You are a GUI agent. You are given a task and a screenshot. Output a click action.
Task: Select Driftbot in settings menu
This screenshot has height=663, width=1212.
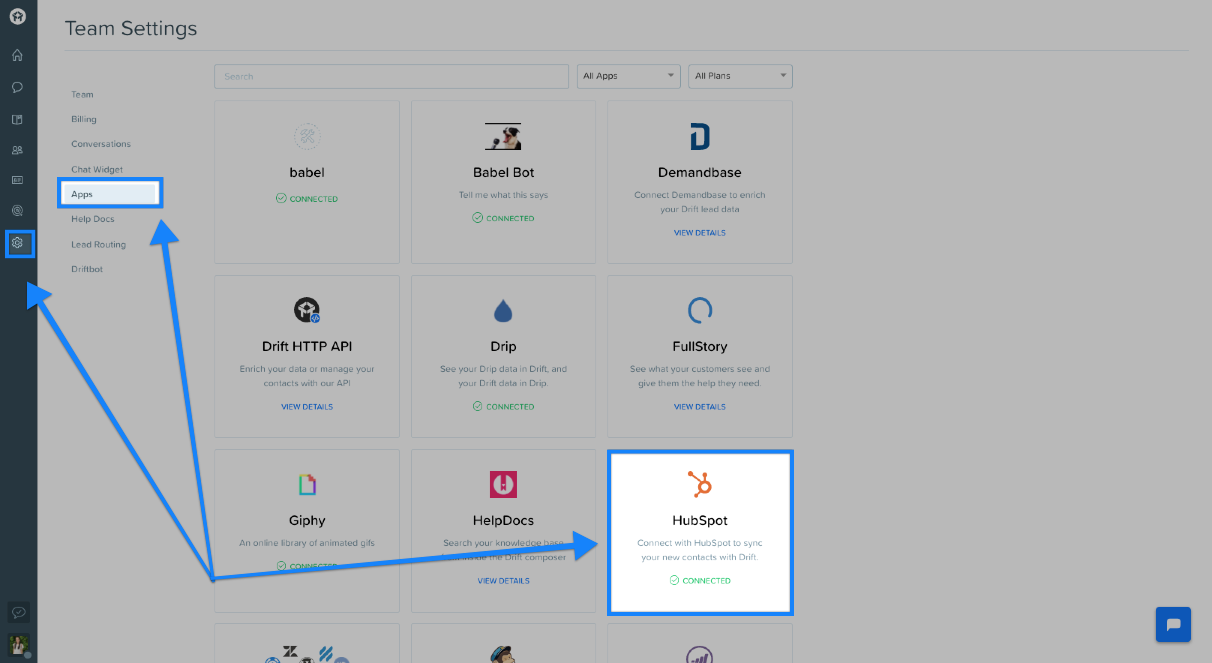[87, 270]
